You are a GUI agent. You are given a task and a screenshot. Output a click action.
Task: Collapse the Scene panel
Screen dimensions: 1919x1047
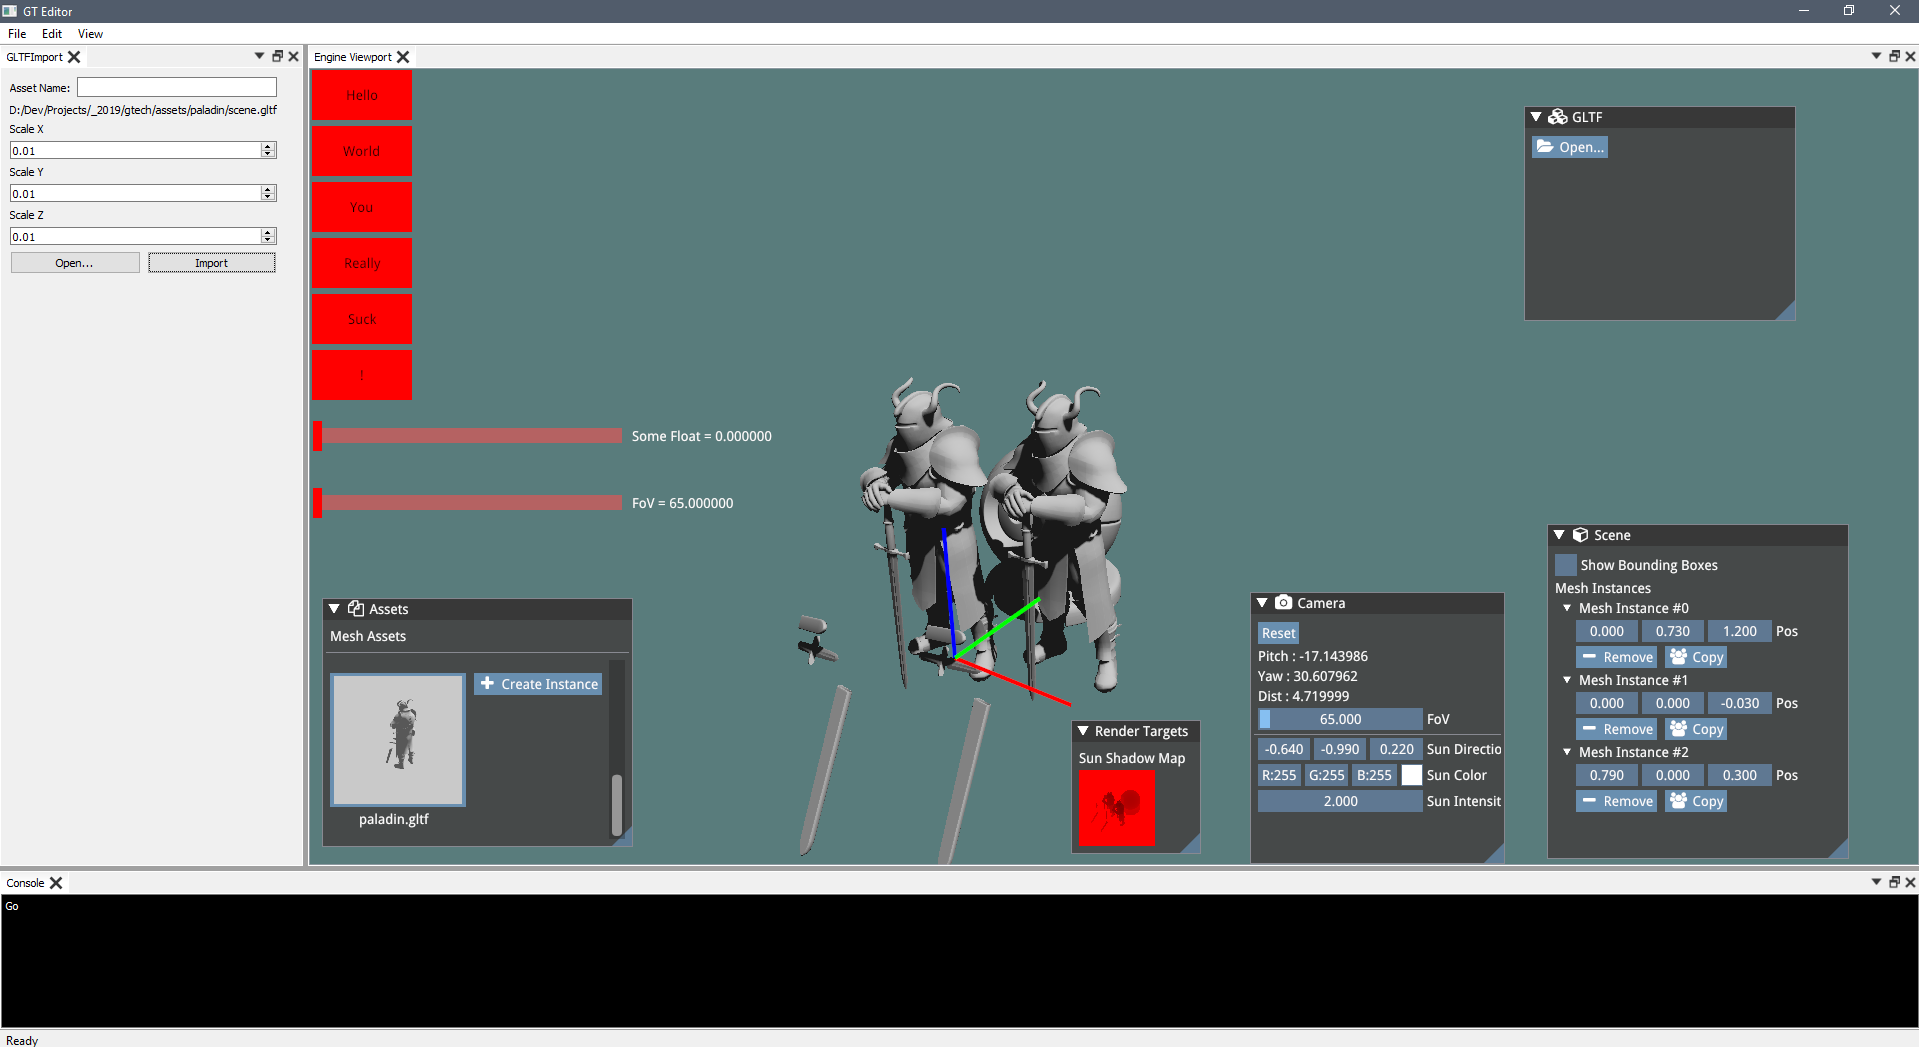tap(1559, 535)
